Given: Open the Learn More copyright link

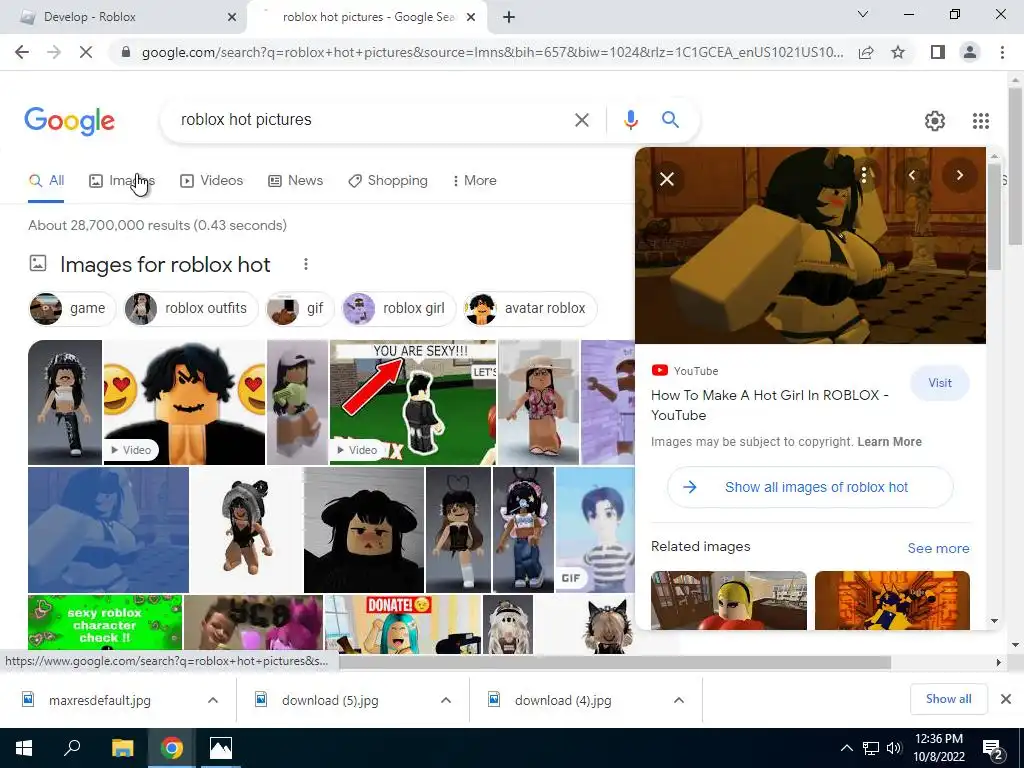Looking at the screenshot, I should [889, 441].
